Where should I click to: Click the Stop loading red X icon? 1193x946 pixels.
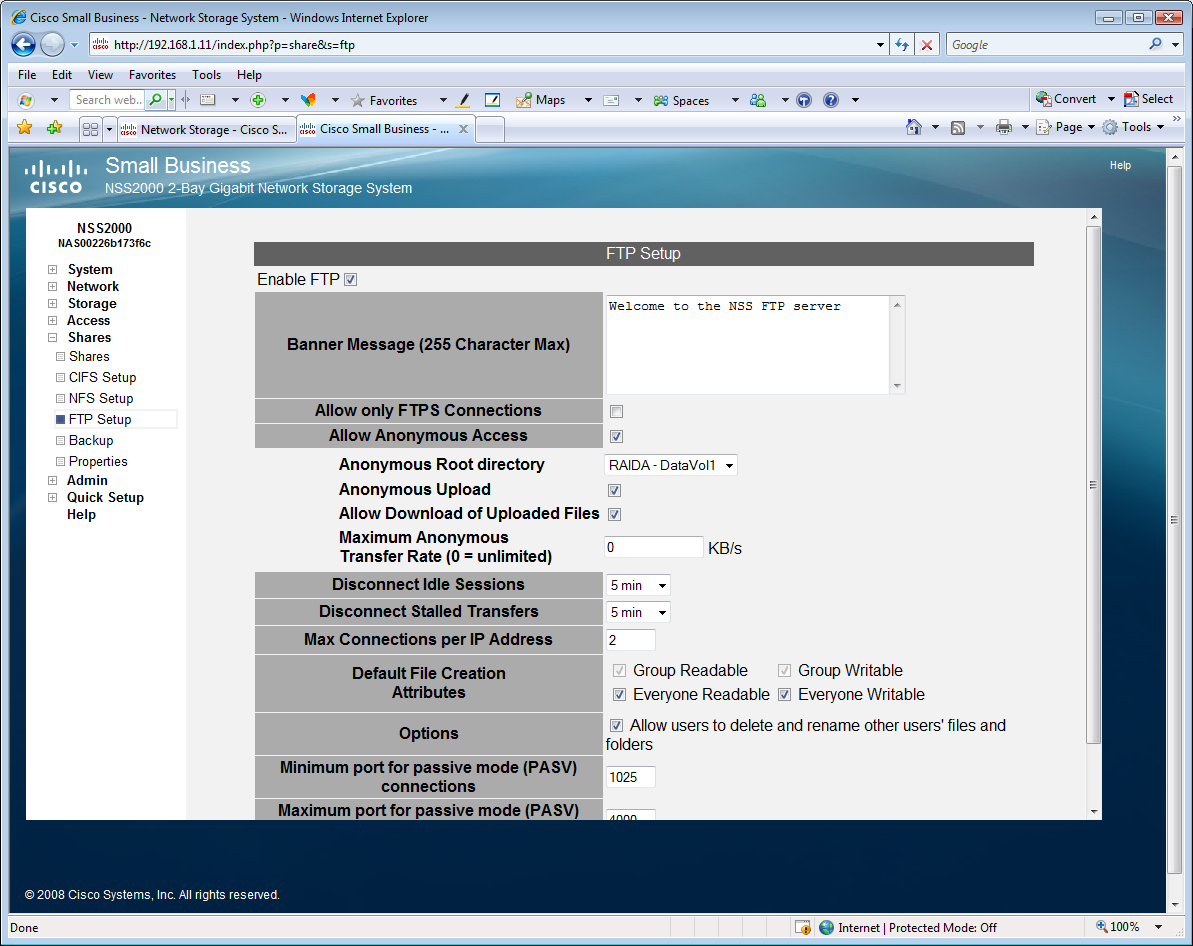click(x=927, y=45)
